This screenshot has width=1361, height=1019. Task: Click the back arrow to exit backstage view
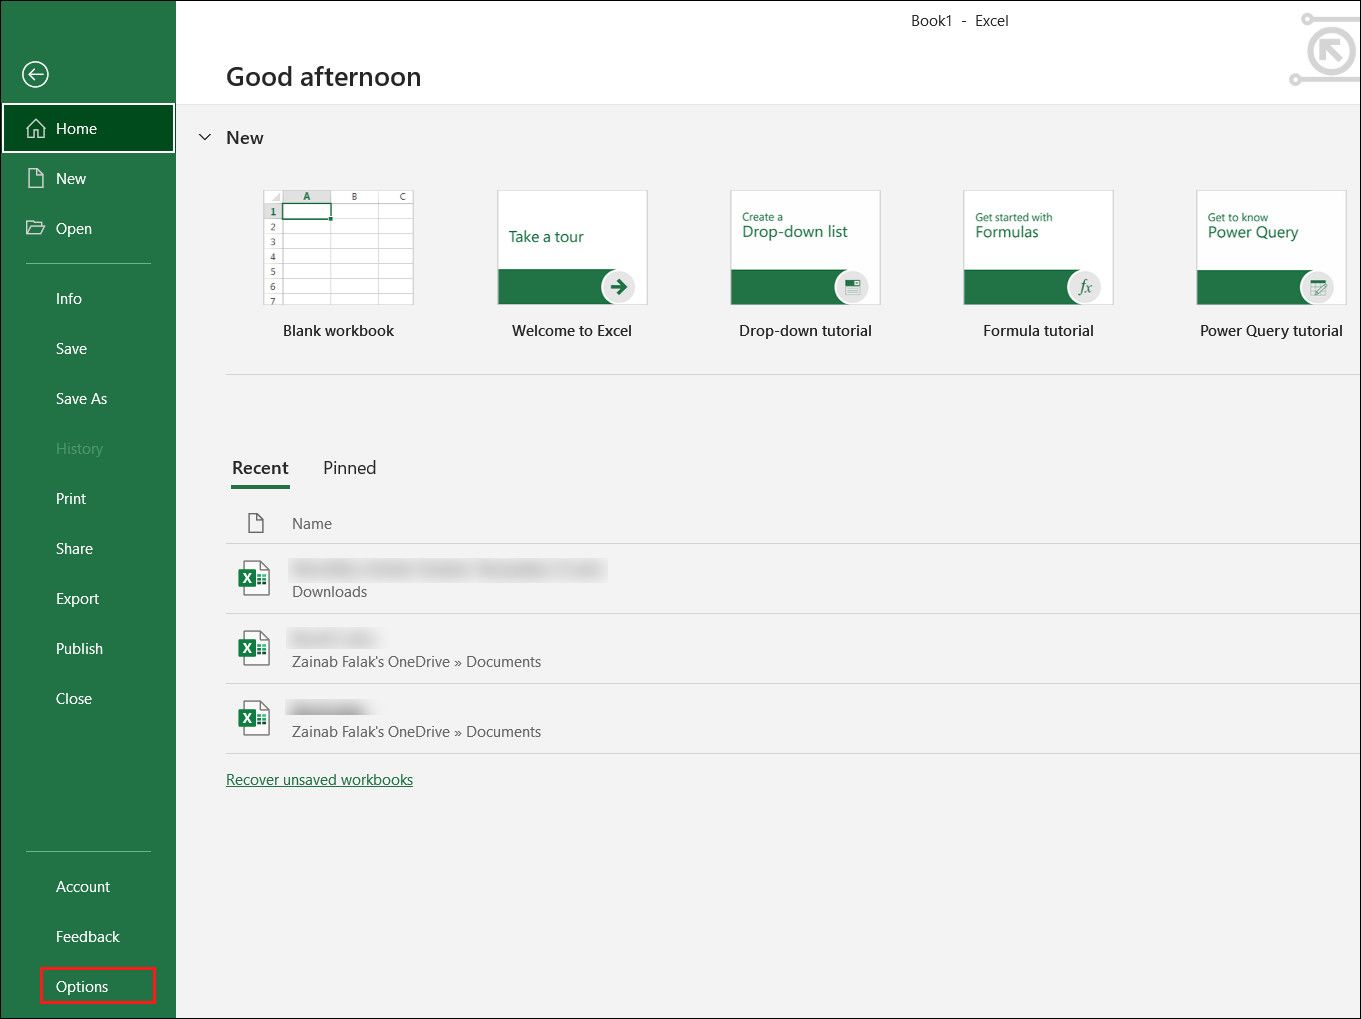pos(35,74)
